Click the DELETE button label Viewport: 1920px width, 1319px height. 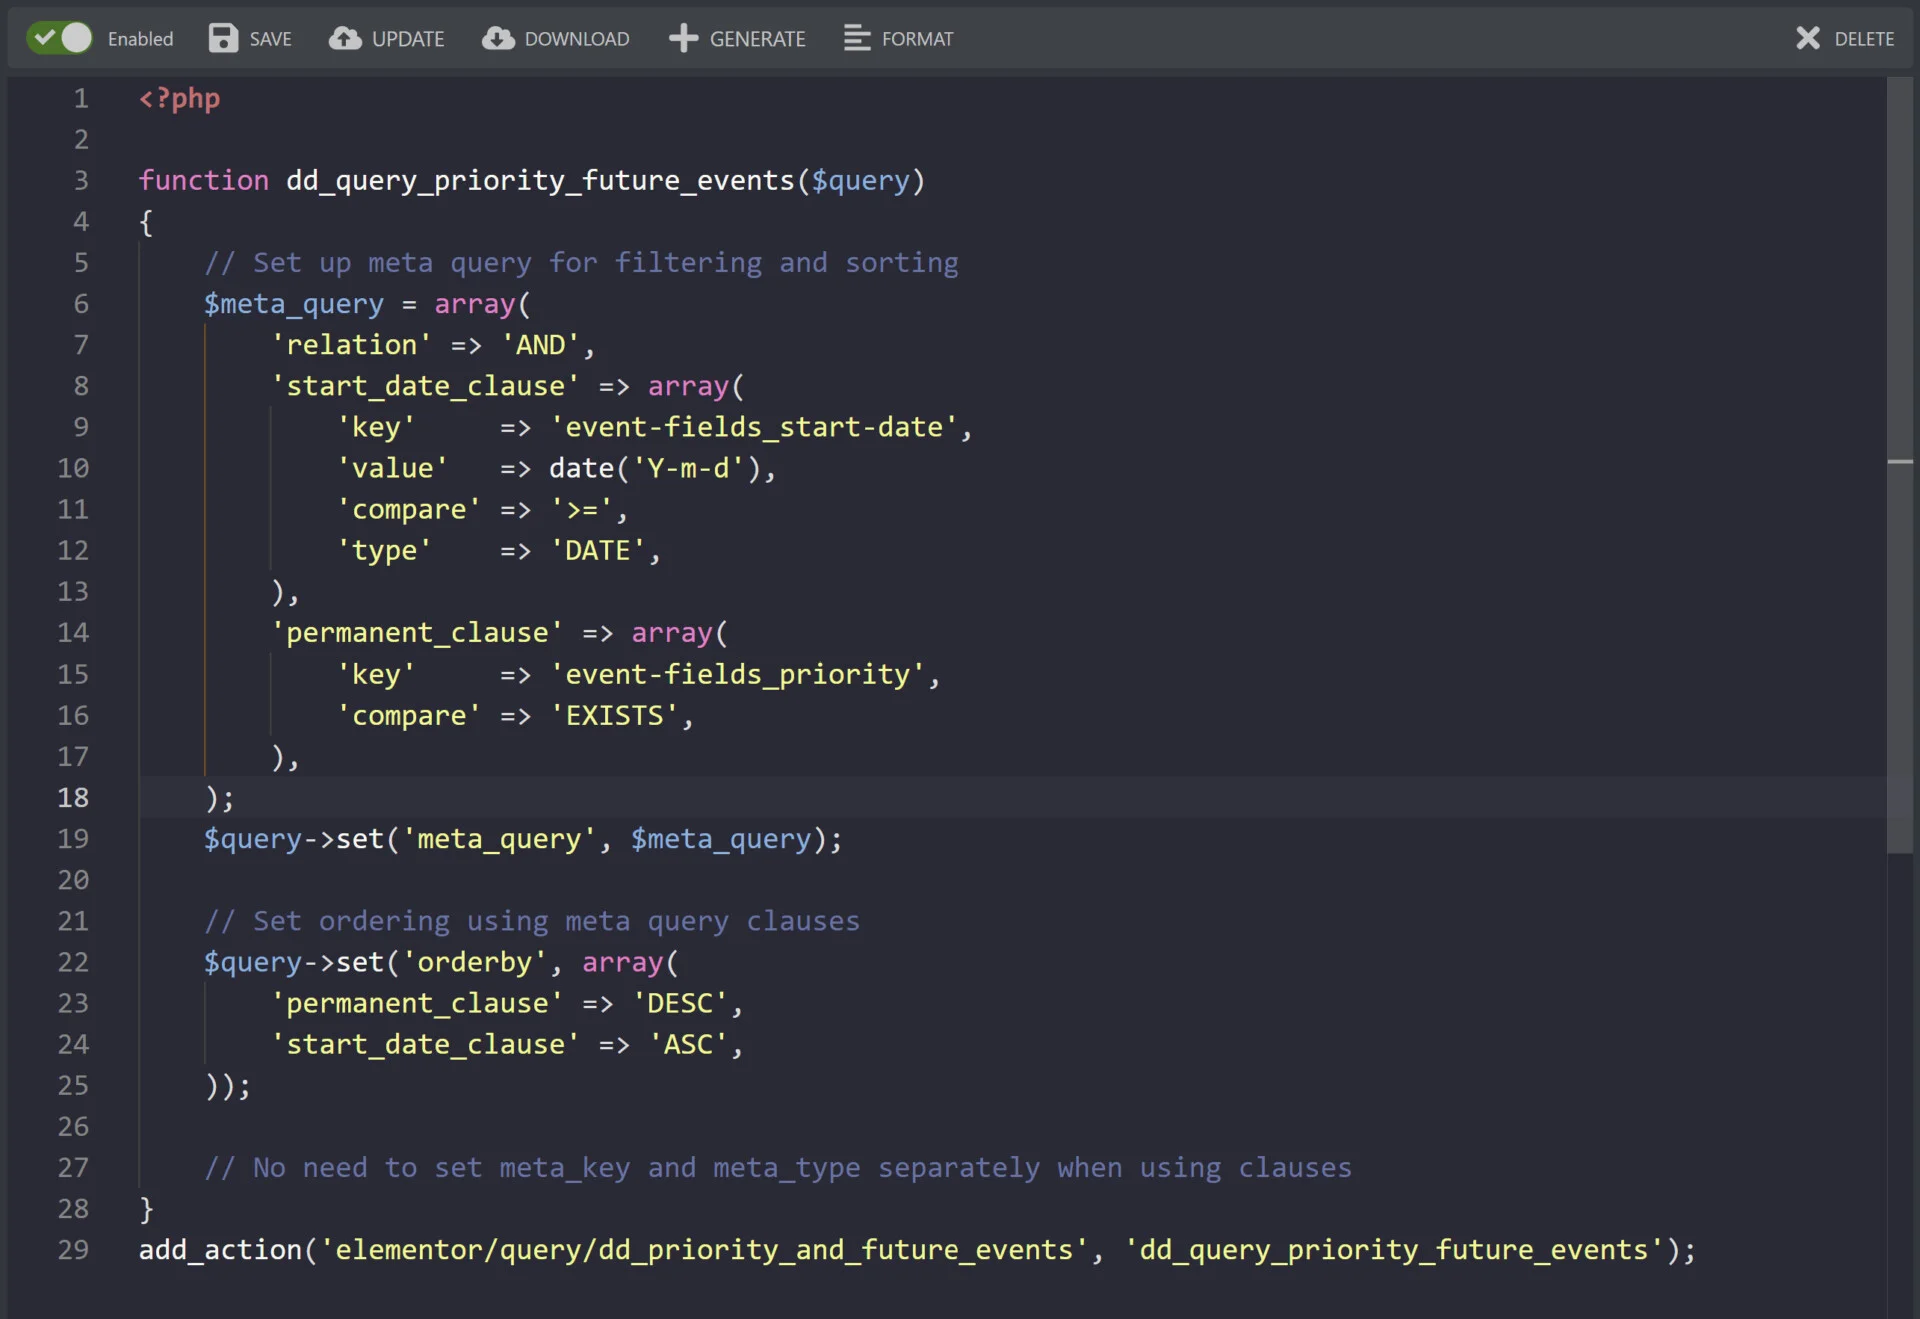coord(1864,39)
